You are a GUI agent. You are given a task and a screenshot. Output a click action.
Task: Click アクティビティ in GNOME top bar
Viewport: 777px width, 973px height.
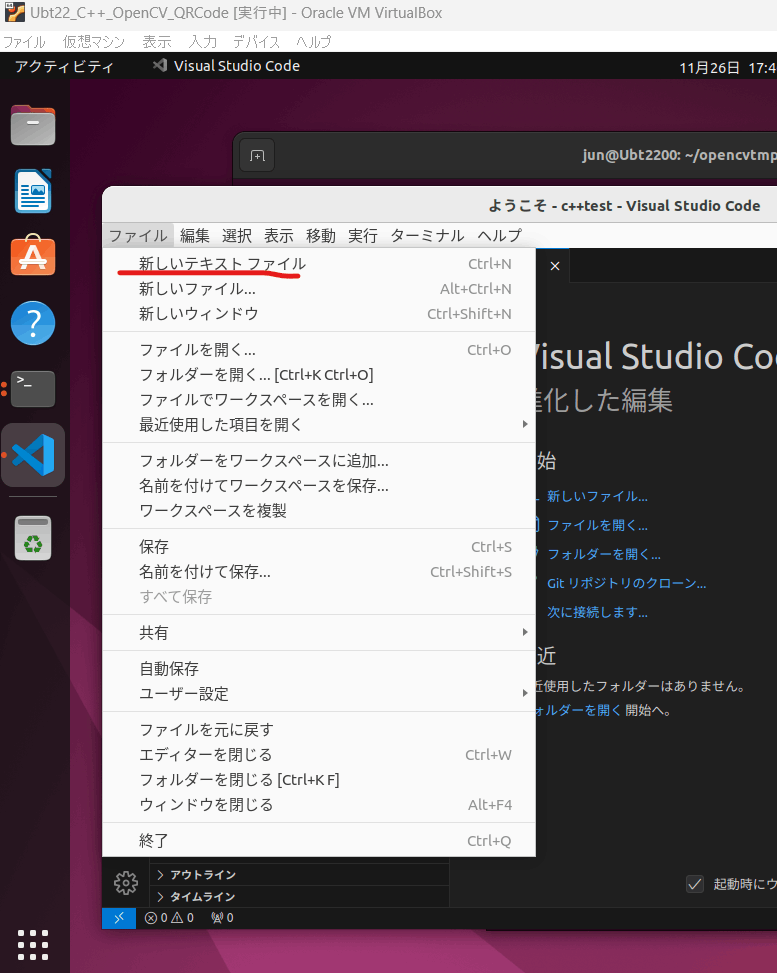(64, 66)
